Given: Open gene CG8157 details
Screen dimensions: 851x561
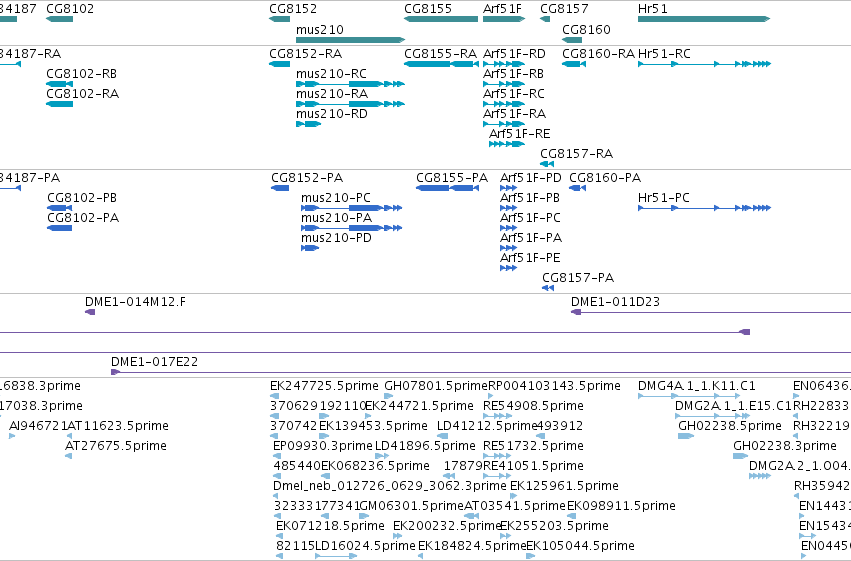Looking at the screenshot, I should (545, 19).
